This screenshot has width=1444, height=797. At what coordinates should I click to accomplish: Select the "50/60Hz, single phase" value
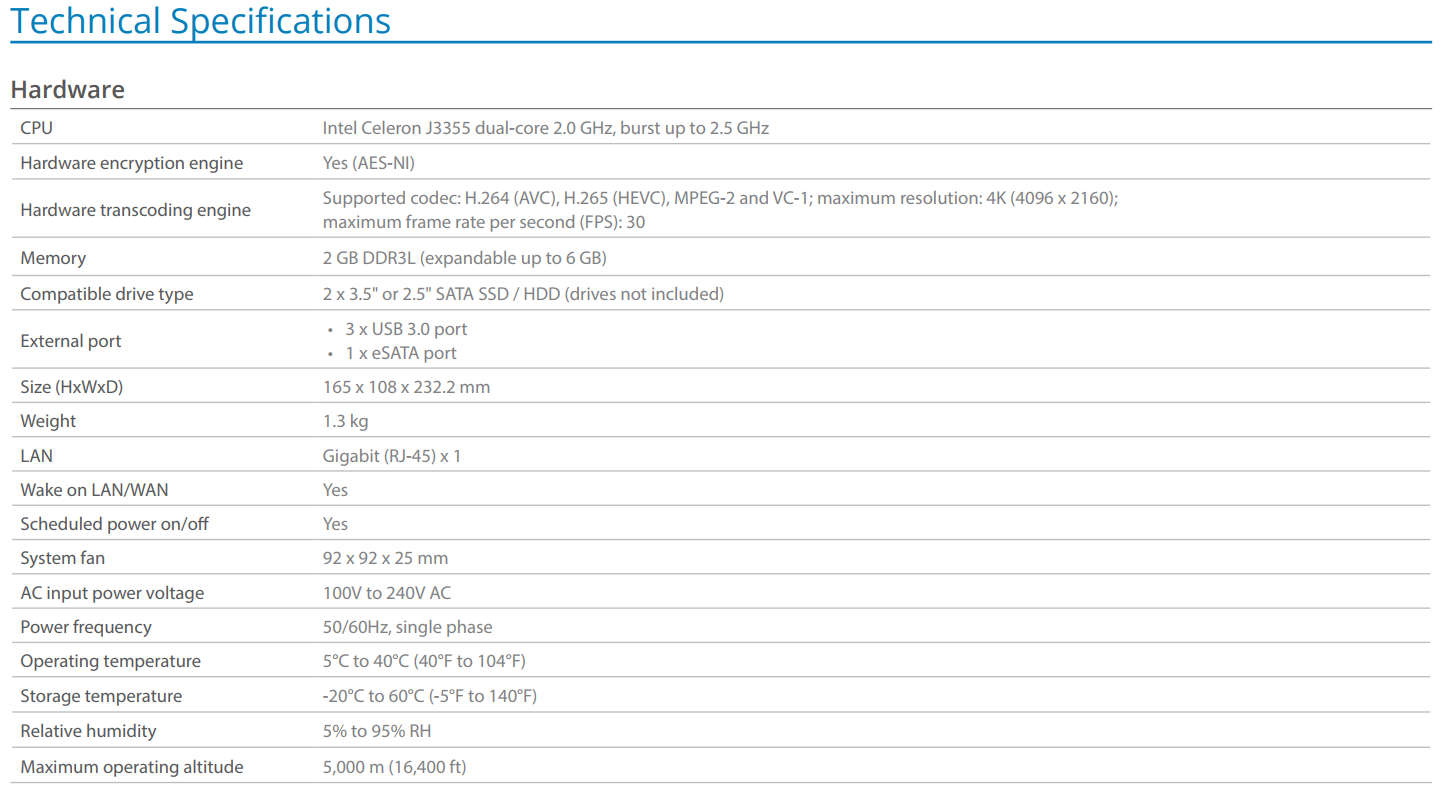(408, 627)
